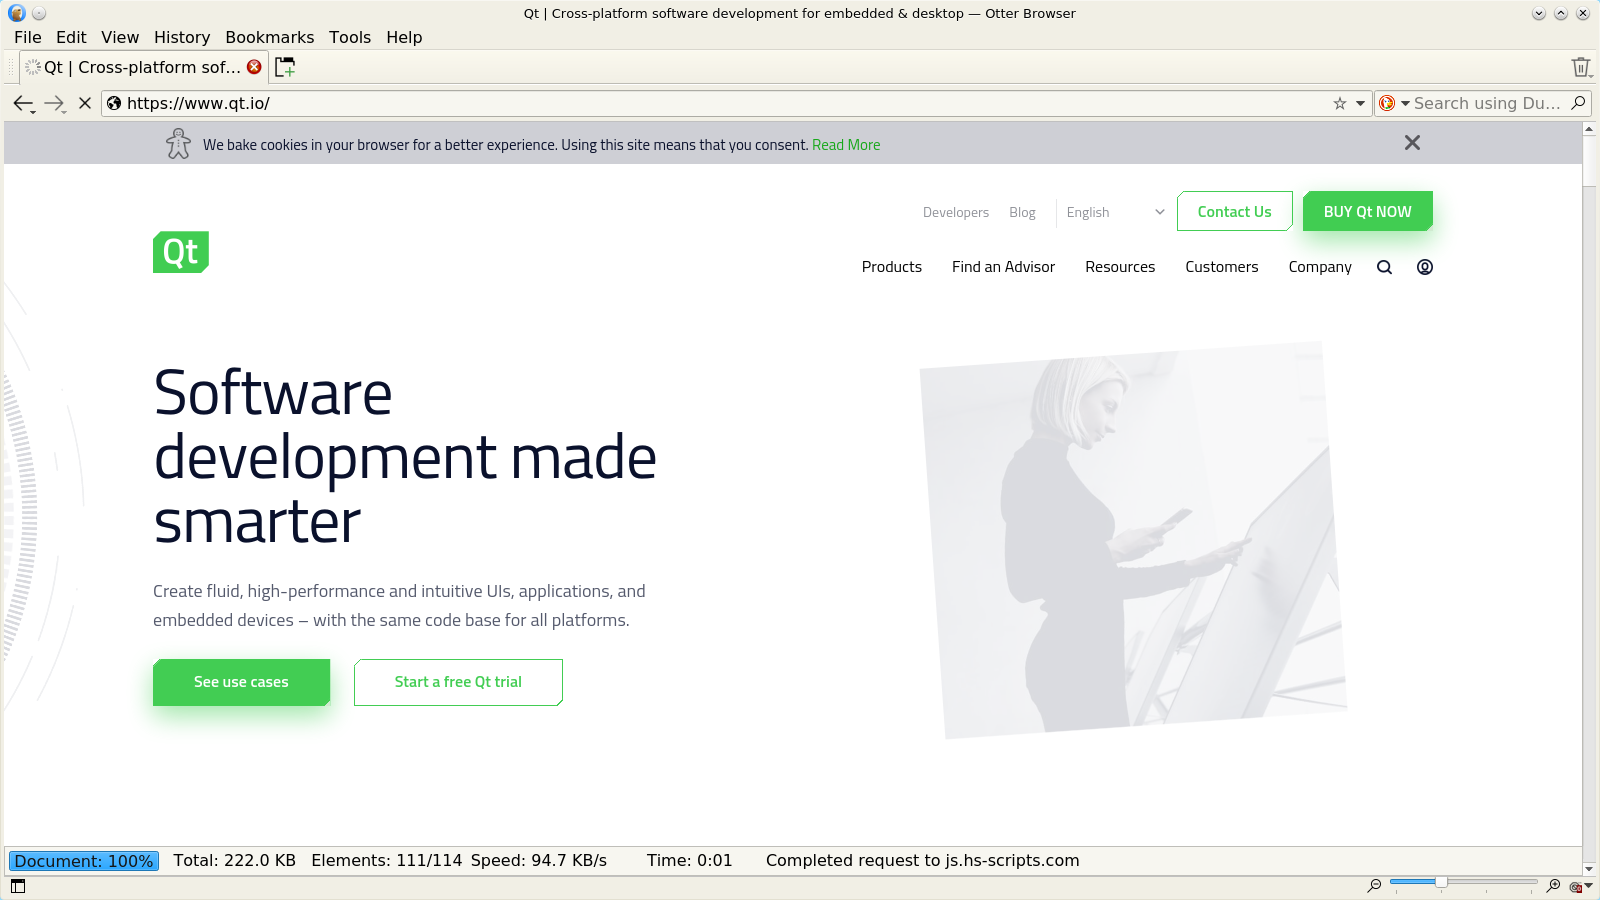Click the BUY Qt NOW button
This screenshot has width=1600, height=900.
point(1367,211)
